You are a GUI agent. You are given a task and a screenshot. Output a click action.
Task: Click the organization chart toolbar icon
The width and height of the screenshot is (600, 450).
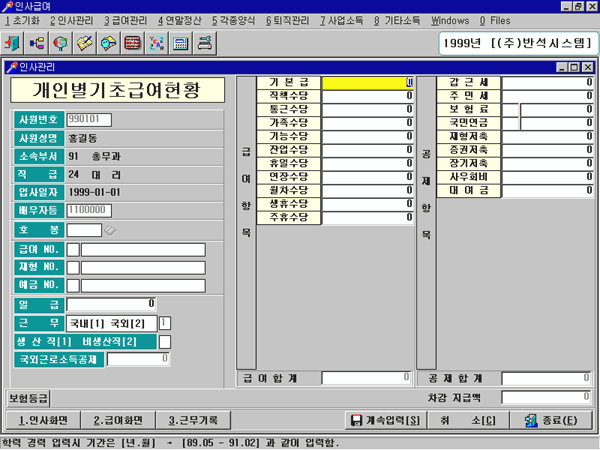coord(37,44)
